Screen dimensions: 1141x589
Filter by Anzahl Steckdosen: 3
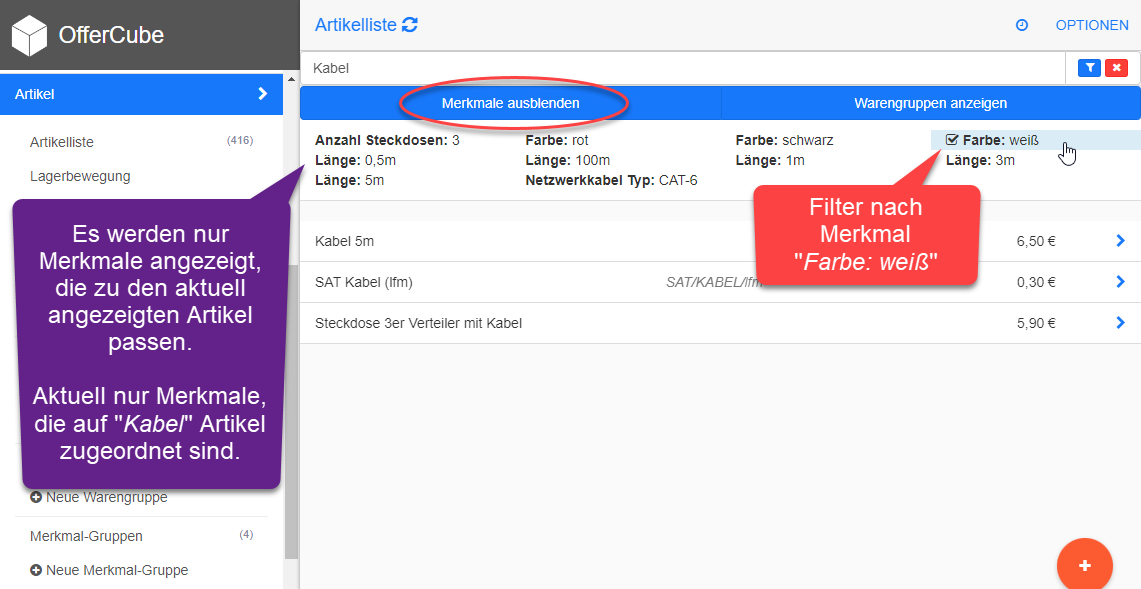coord(387,141)
